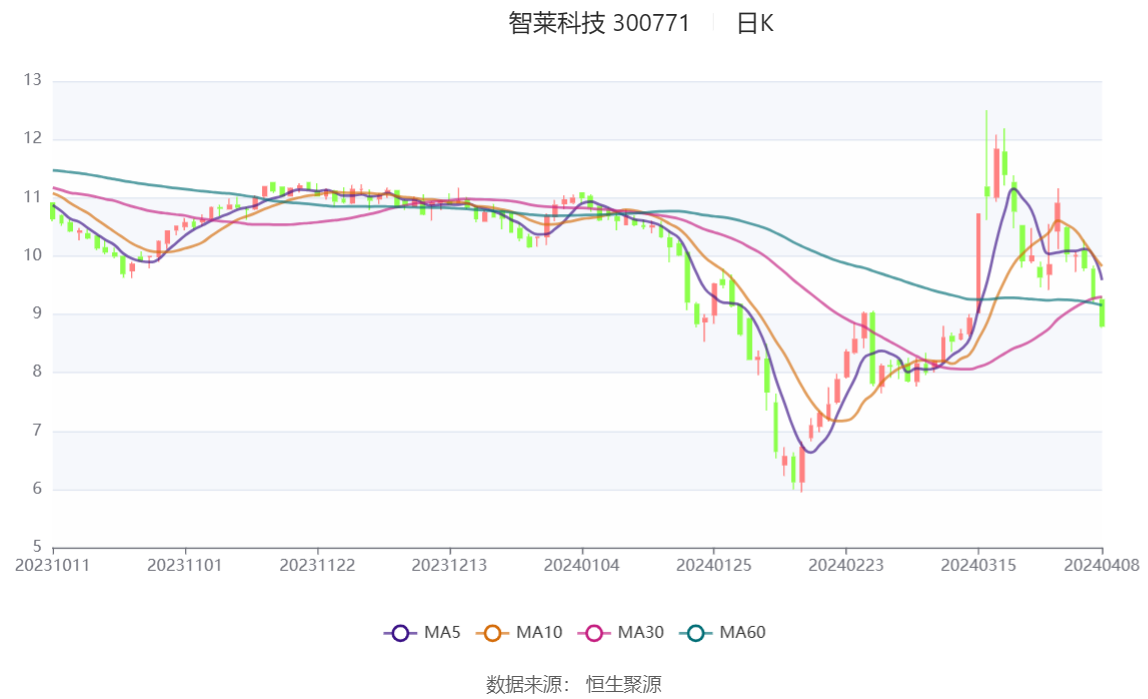Click the 20240104 date tick label
The height and width of the screenshot is (699, 1148).
coord(582,565)
